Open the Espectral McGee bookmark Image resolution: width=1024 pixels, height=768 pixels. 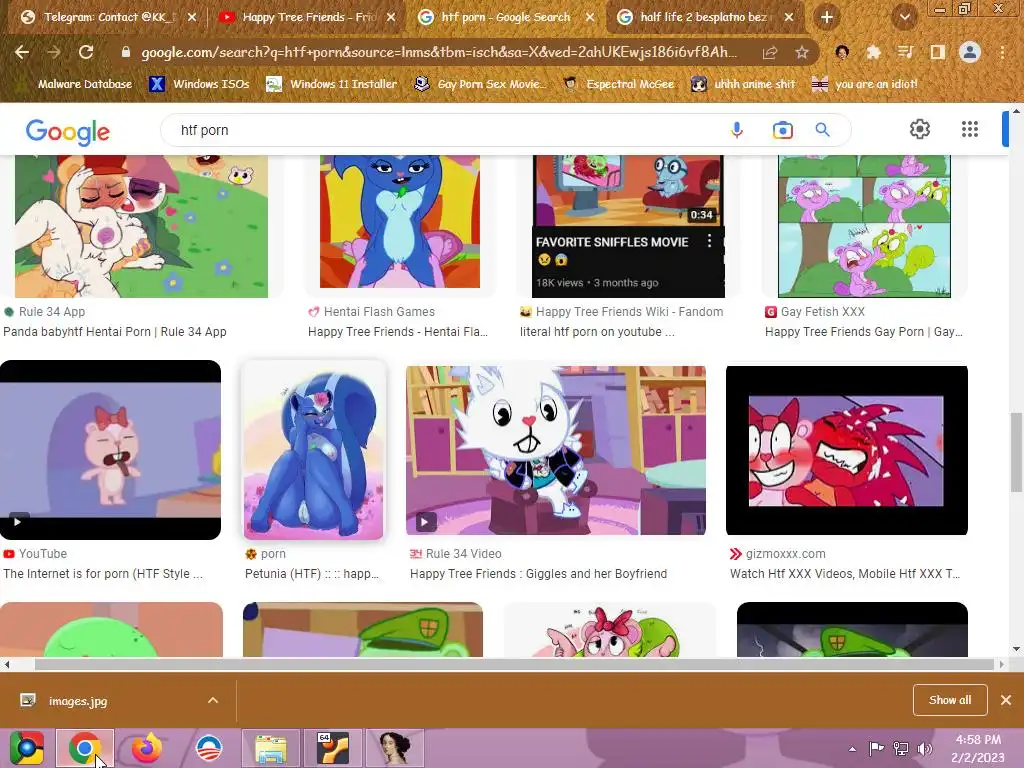click(x=619, y=84)
